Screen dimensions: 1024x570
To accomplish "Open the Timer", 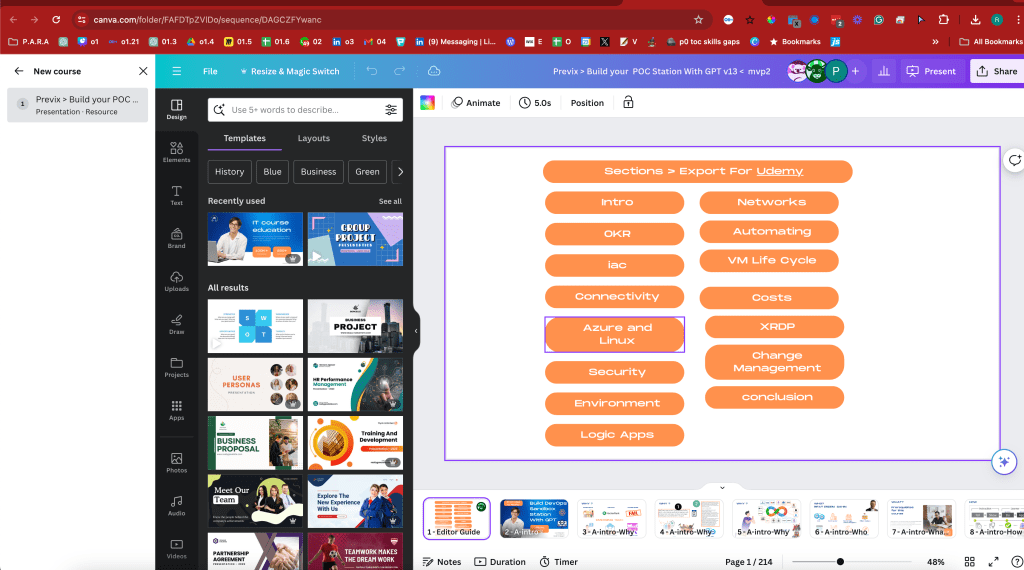I will coord(558,562).
